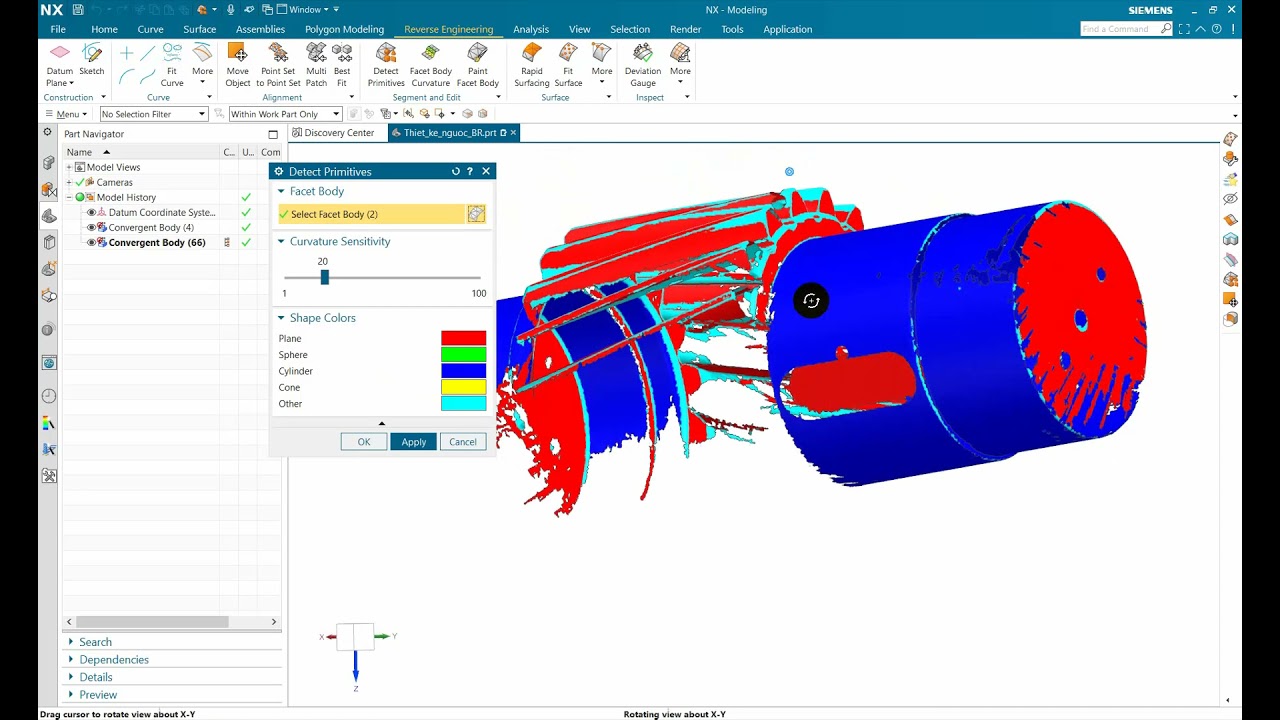Click Cancel in Detect Primitives
Image resolution: width=1280 pixels, height=720 pixels.
[x=463, y=442]
